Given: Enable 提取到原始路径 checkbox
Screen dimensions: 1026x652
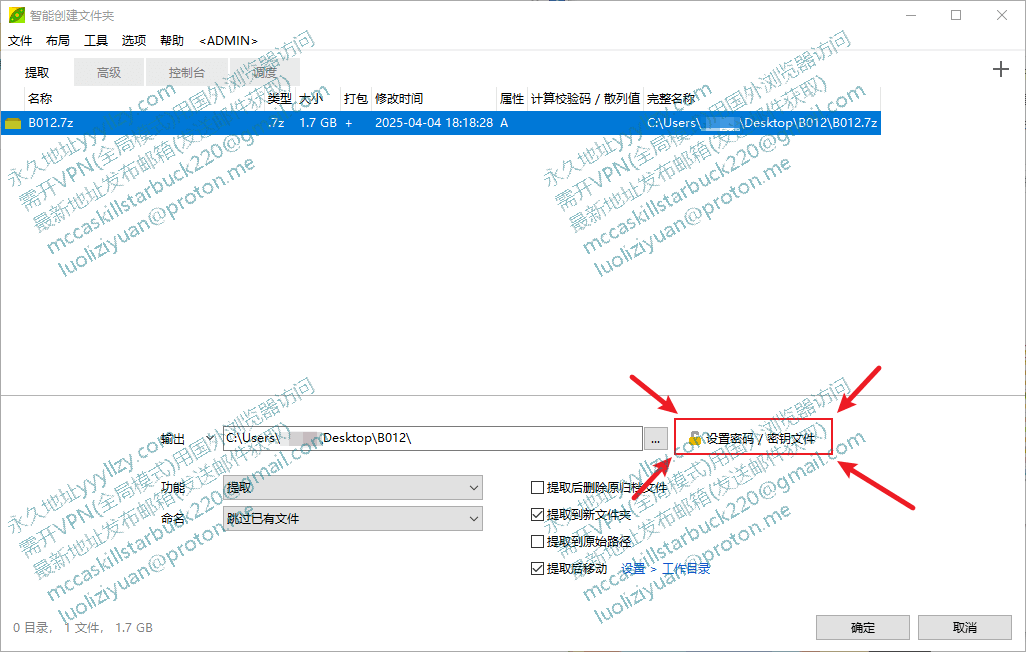Looking at the screenshot, I should click(537, 541).
